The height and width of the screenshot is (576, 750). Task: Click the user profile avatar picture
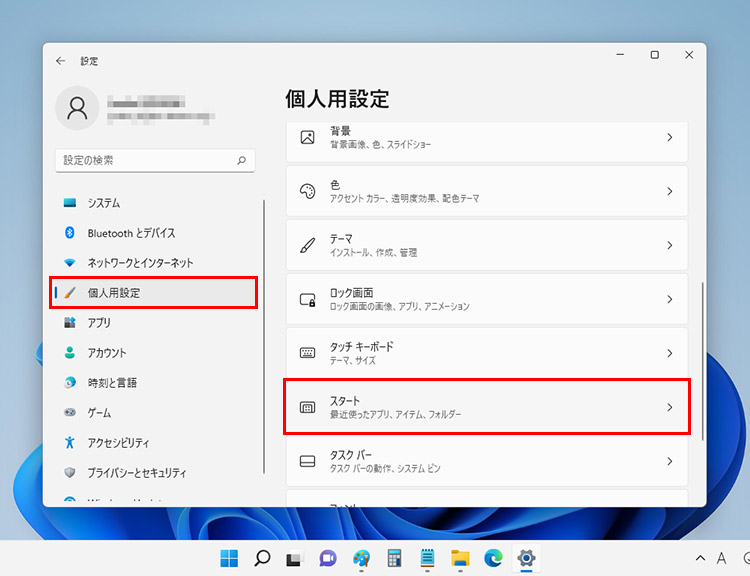tap(77, 108)
